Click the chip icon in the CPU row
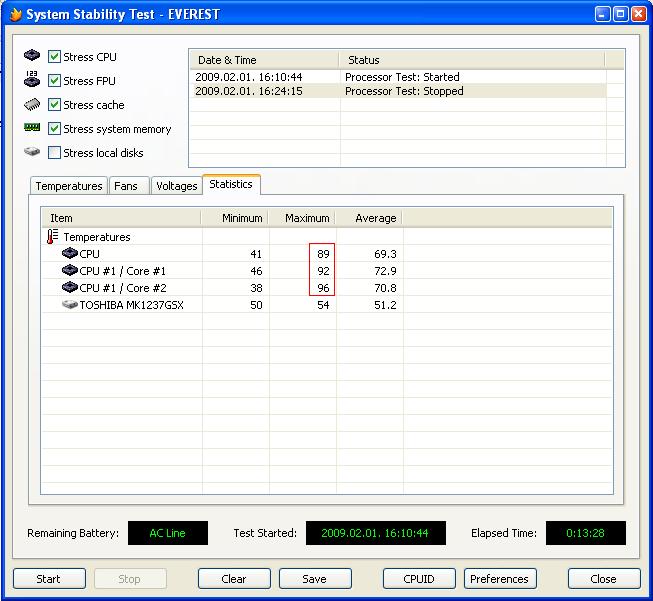This screenshot has width=653, height=601. point(70,253)
